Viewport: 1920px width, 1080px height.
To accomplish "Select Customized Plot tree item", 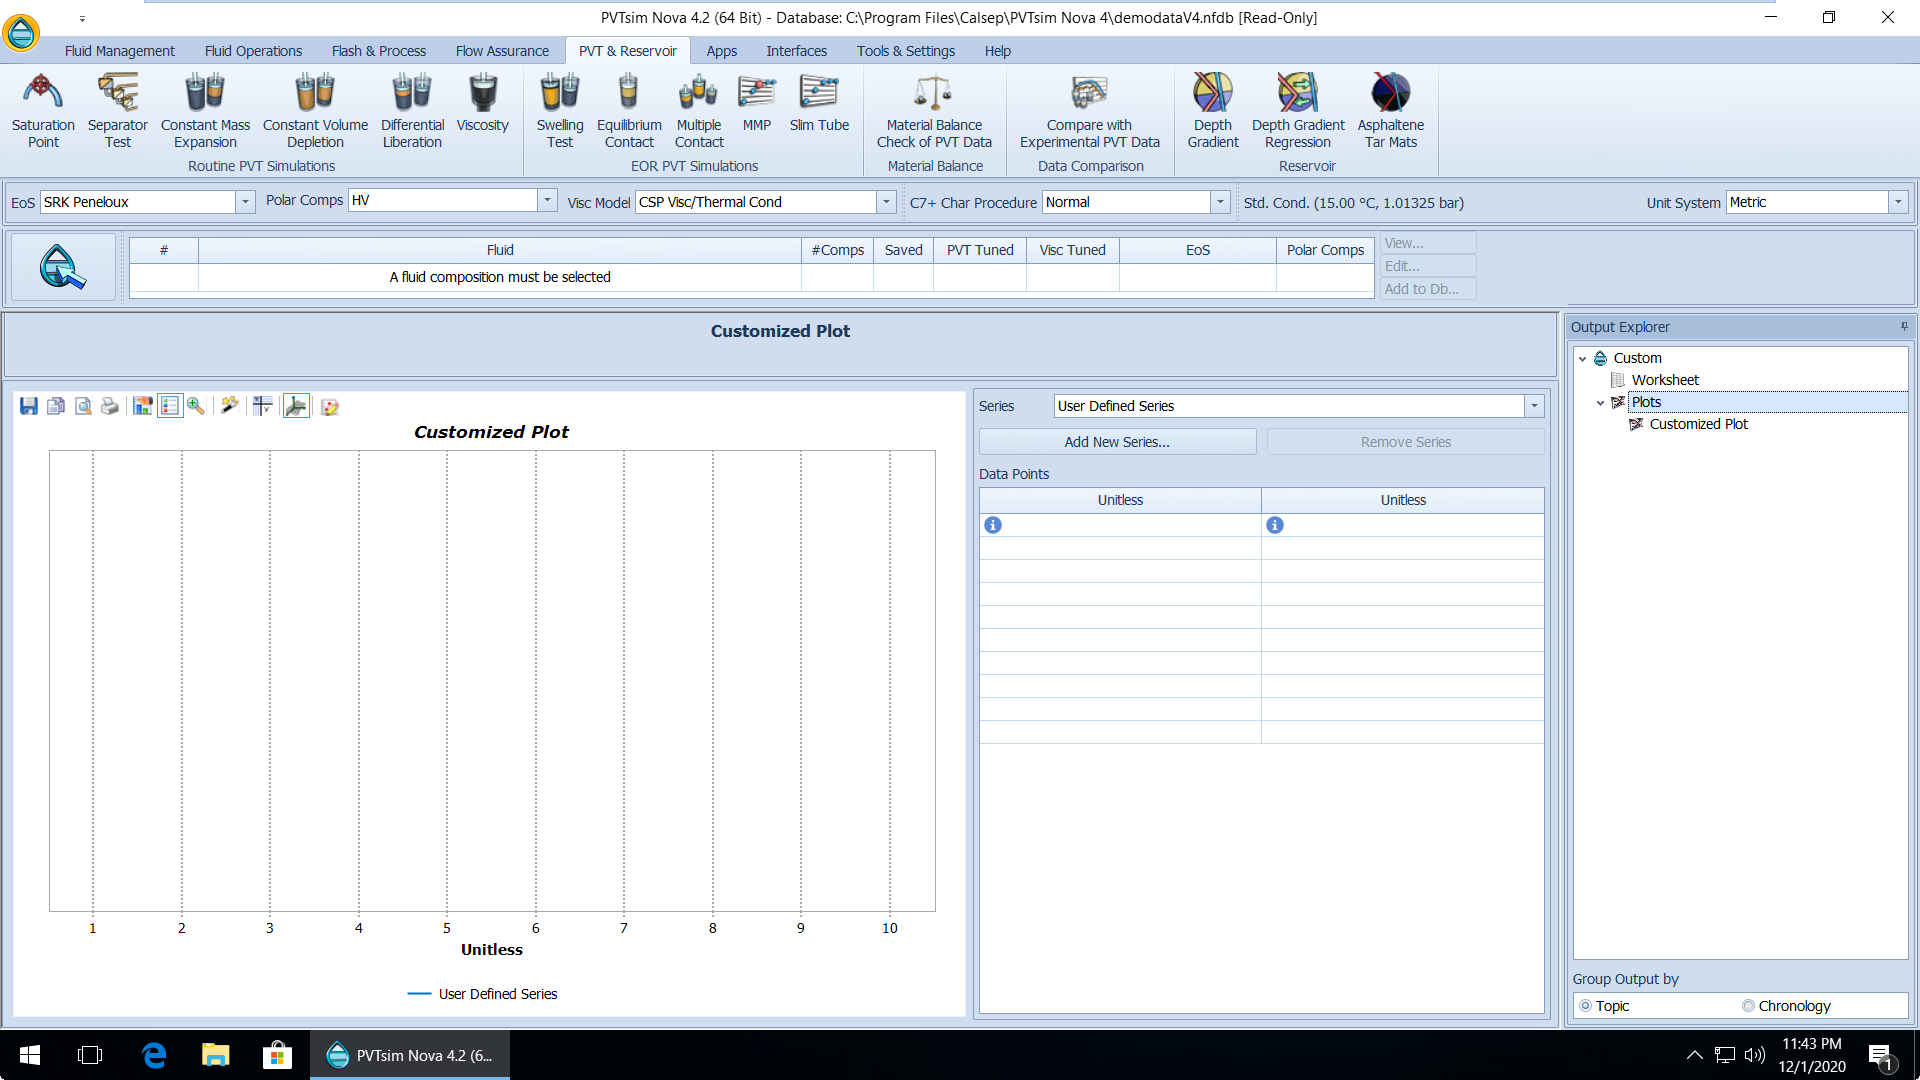I will (x=1698, y=424).
